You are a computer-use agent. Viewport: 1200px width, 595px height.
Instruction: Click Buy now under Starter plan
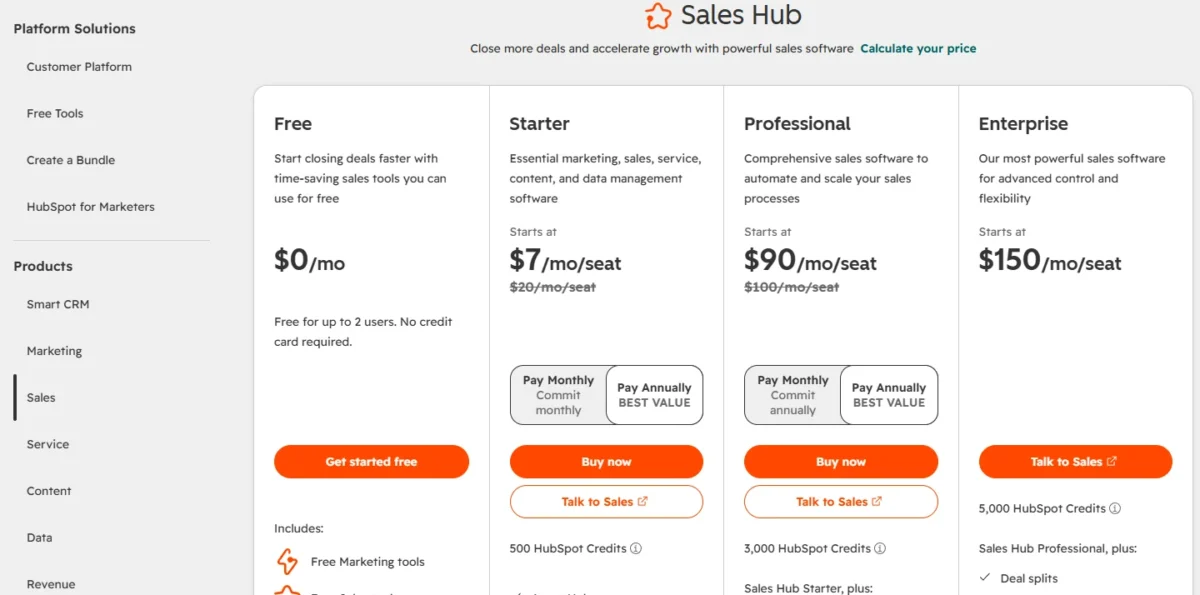coord(606,461)
